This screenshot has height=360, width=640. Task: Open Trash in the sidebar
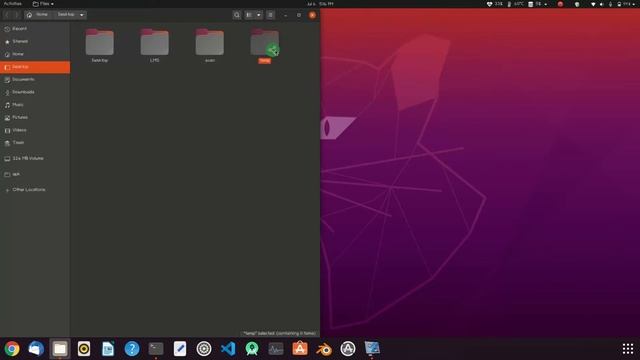35,143
